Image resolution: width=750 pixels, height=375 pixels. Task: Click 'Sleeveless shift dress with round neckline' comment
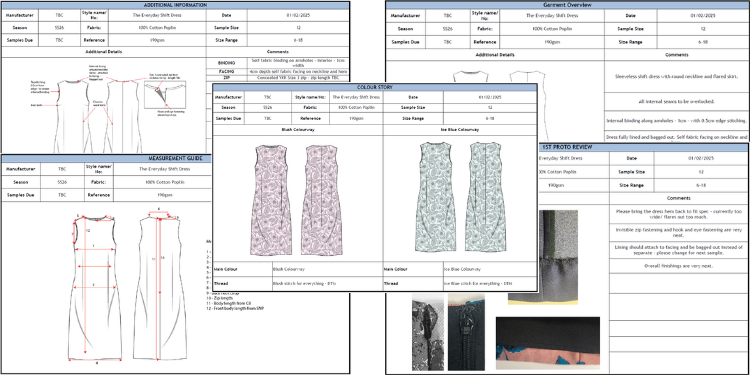(677, 77)
